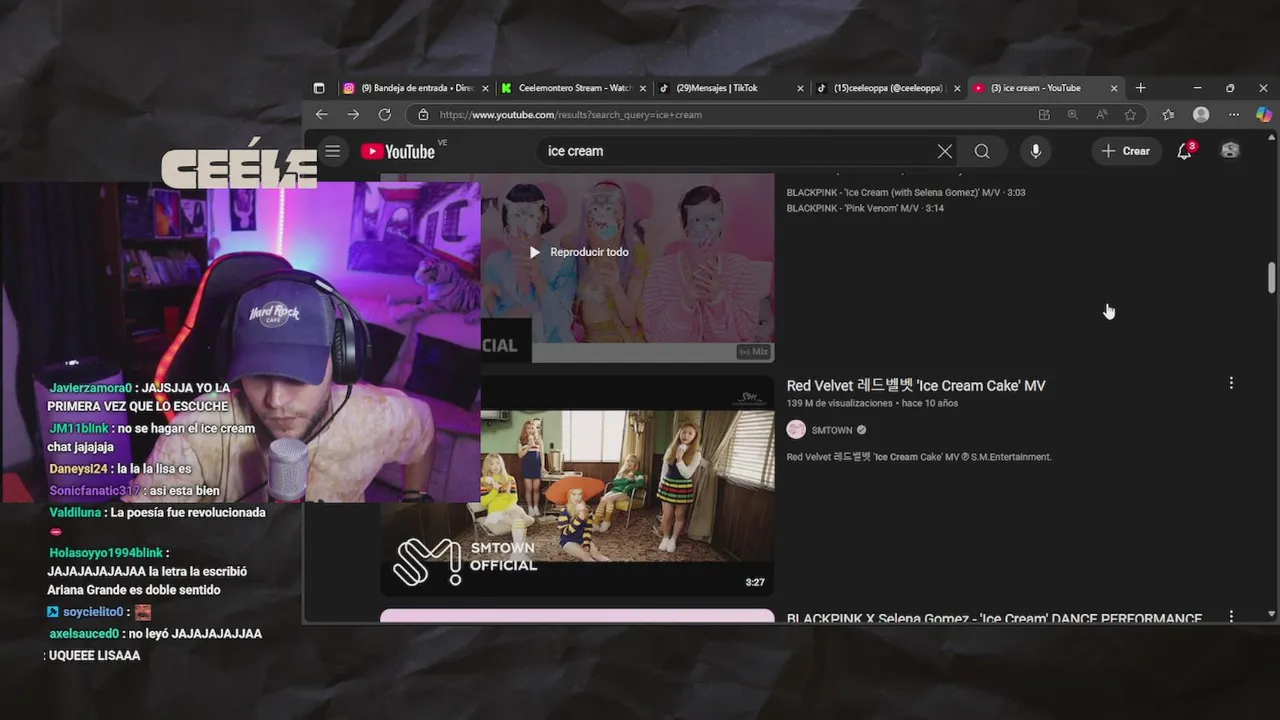Click Sonicfanatic317 chat username
Viewport: 1280px width, 720px height.
pos(95,491)
